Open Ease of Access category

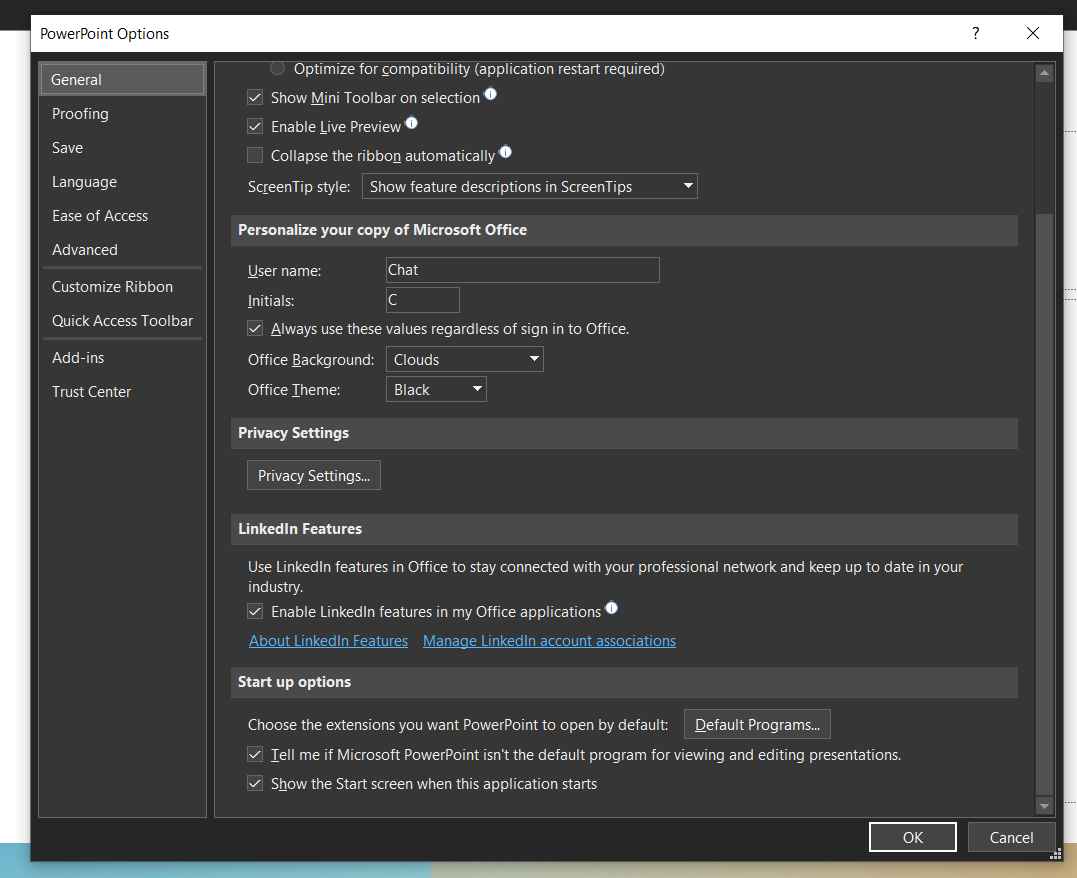click(122, 216)
